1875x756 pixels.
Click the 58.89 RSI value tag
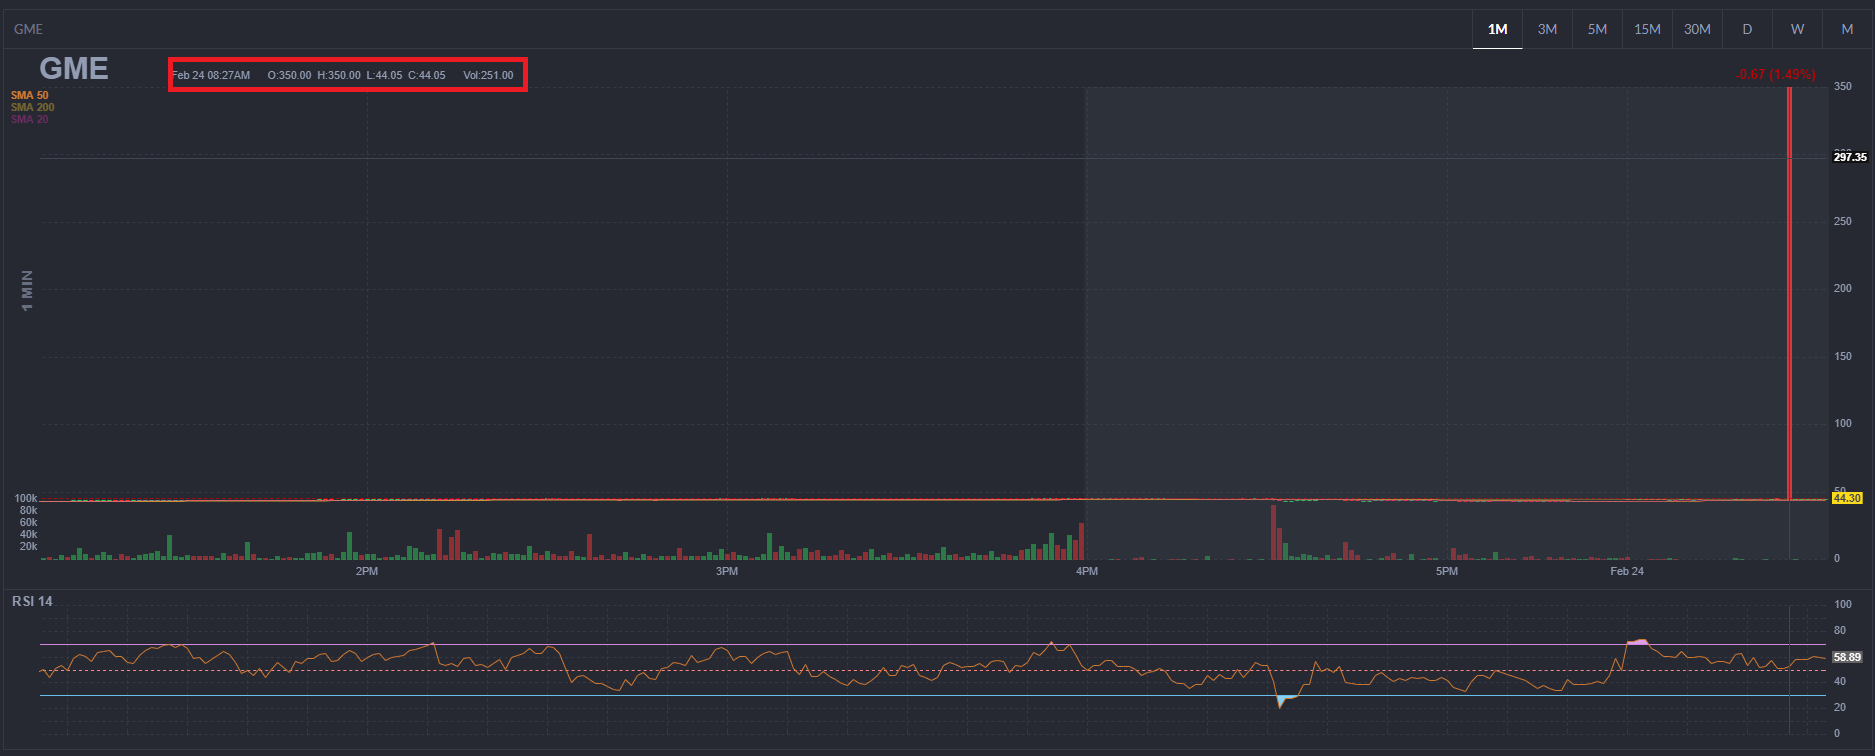(1847, 657)
